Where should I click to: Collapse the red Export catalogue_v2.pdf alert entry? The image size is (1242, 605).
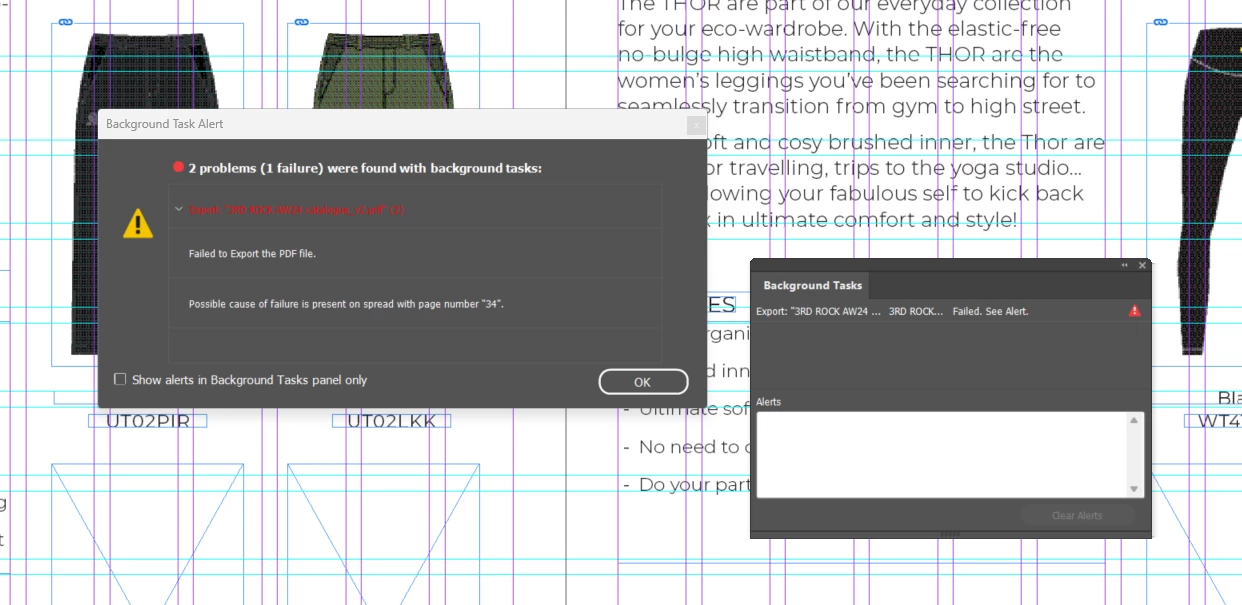tap(179, 210)
